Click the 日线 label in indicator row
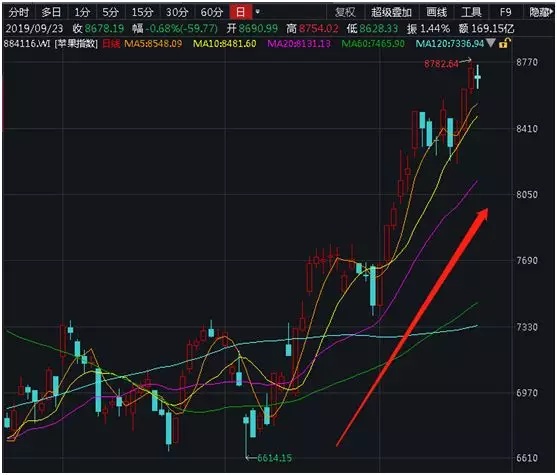 pyautogui.click(x=111, y=44)
